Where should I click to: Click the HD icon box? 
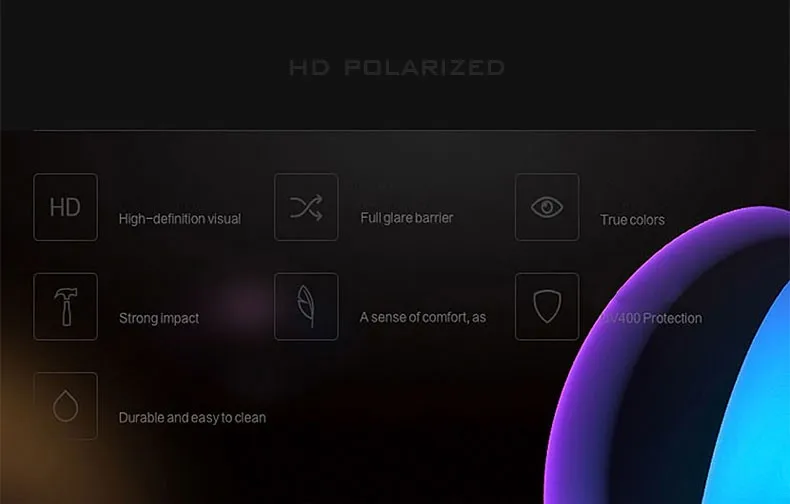(65, 207)
